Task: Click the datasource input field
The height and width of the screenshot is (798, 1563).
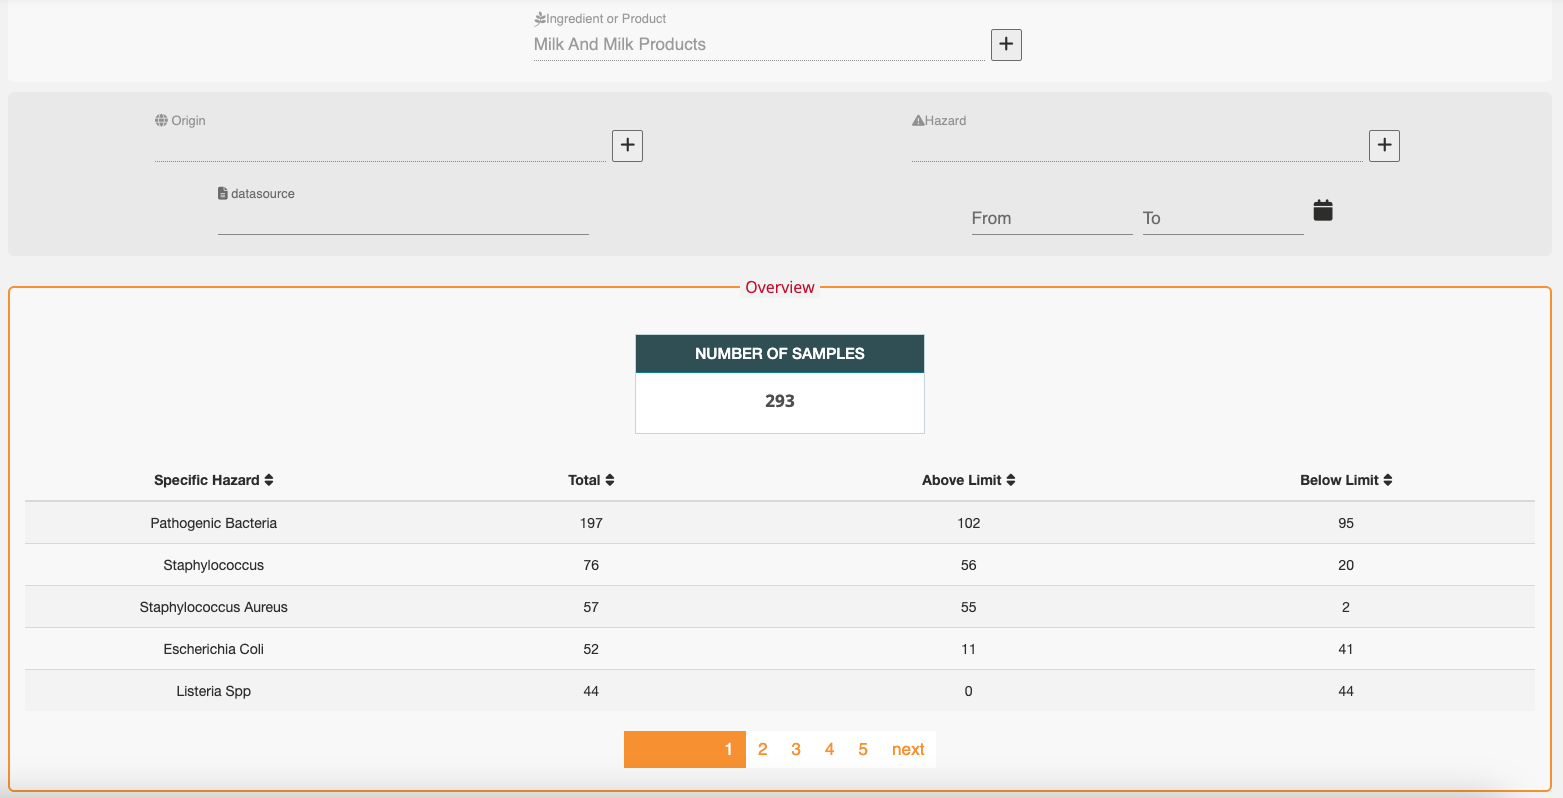Action: (403, 220)
